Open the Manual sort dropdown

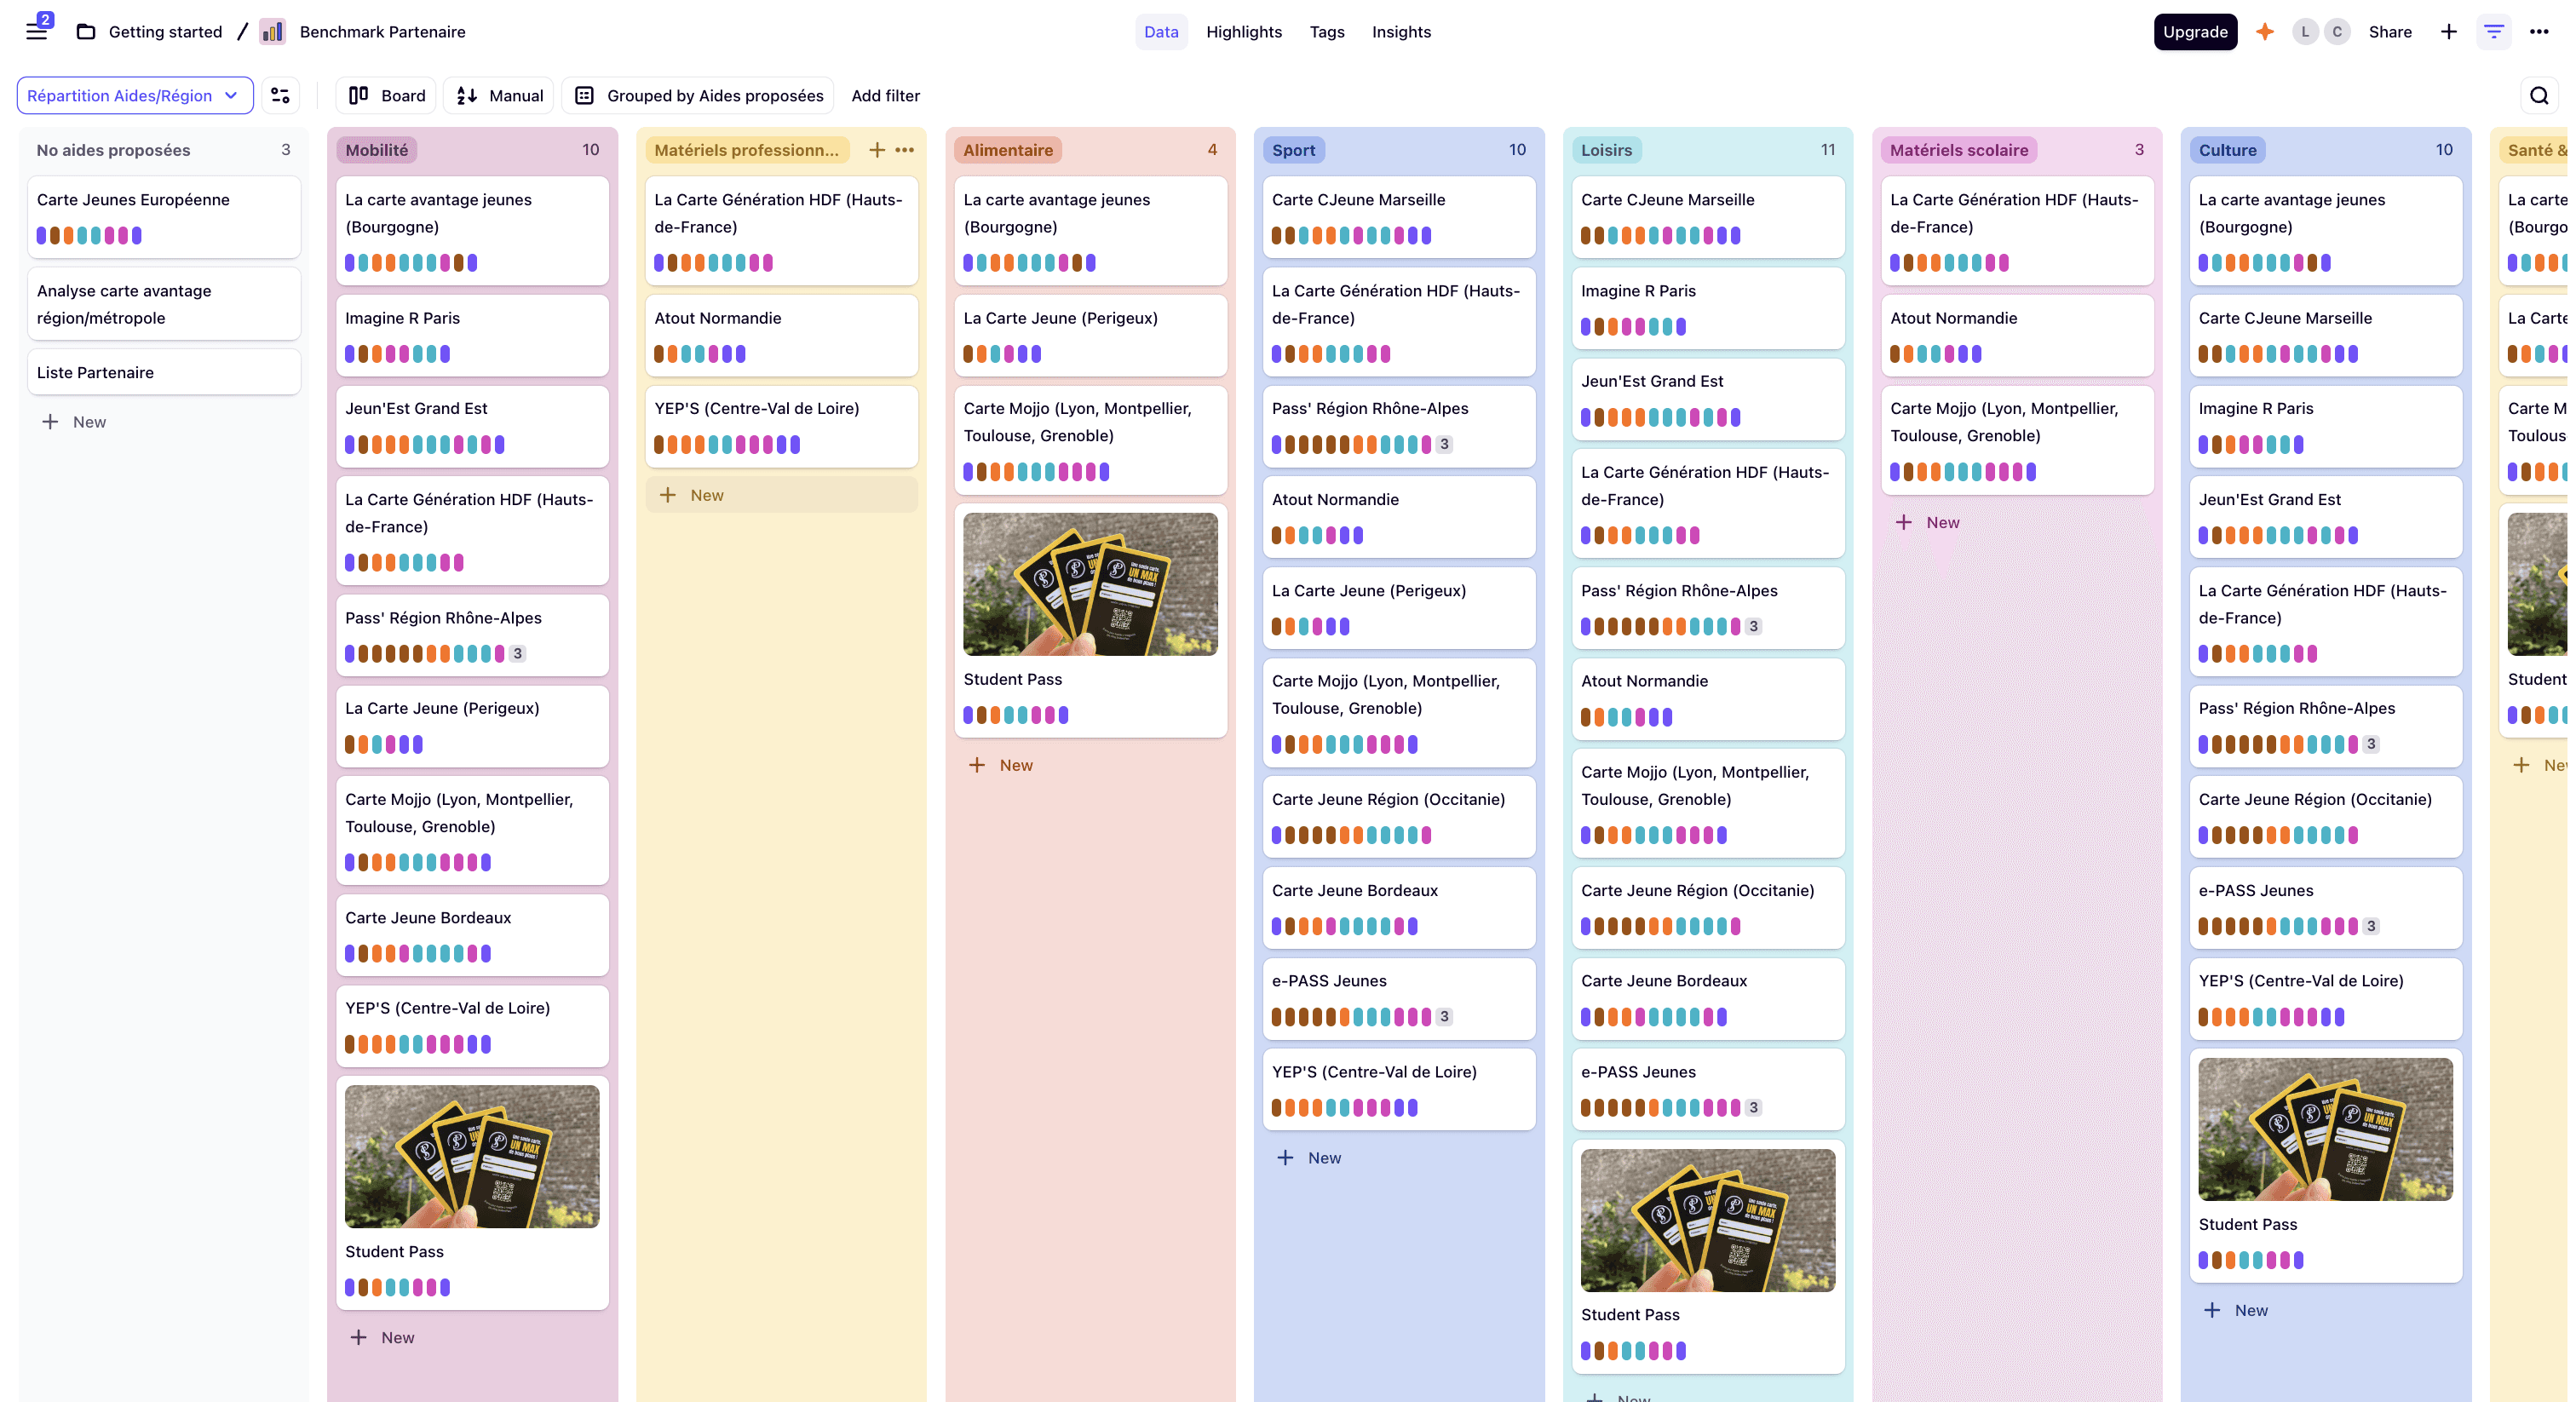pyautogui.click(x=499, y=95)
